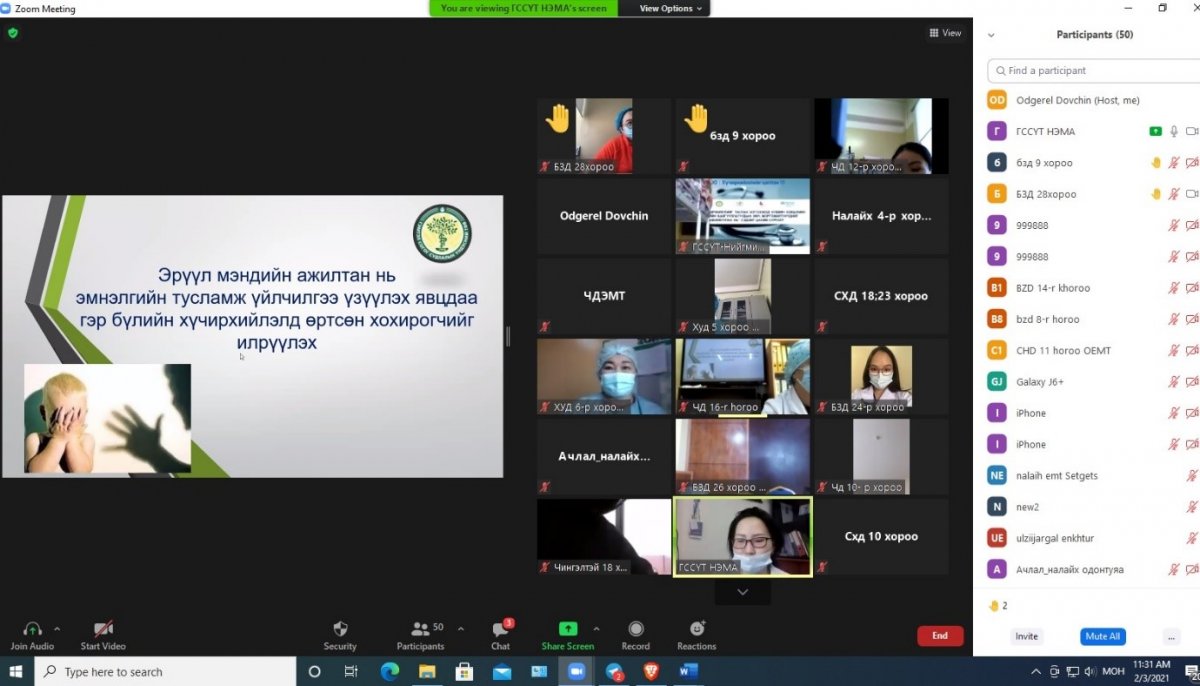This screenshot has height=686, width=1200.
Task: Collapse Participants panel with chevron
Action: point(991,35)
